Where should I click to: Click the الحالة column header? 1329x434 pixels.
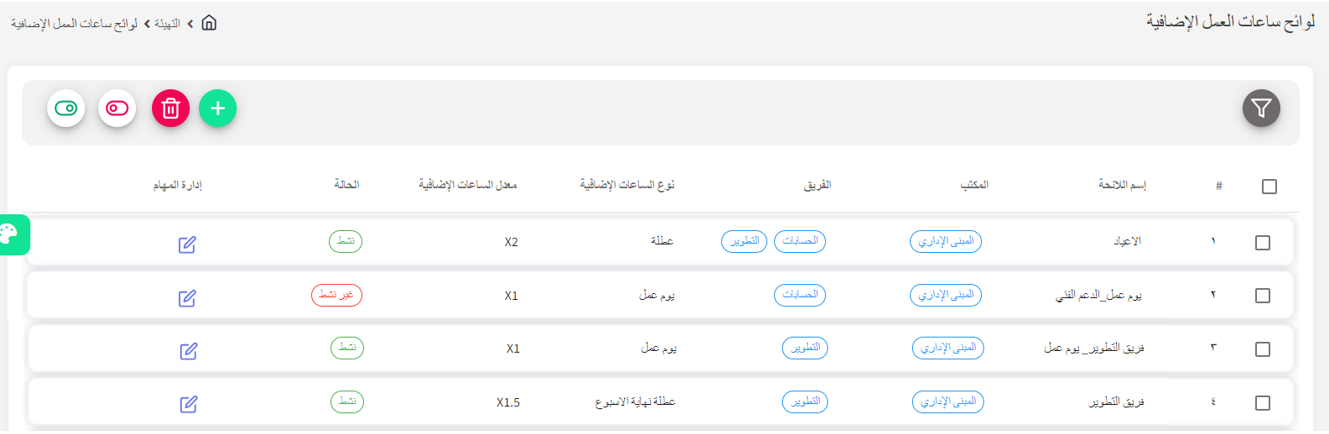346,186
